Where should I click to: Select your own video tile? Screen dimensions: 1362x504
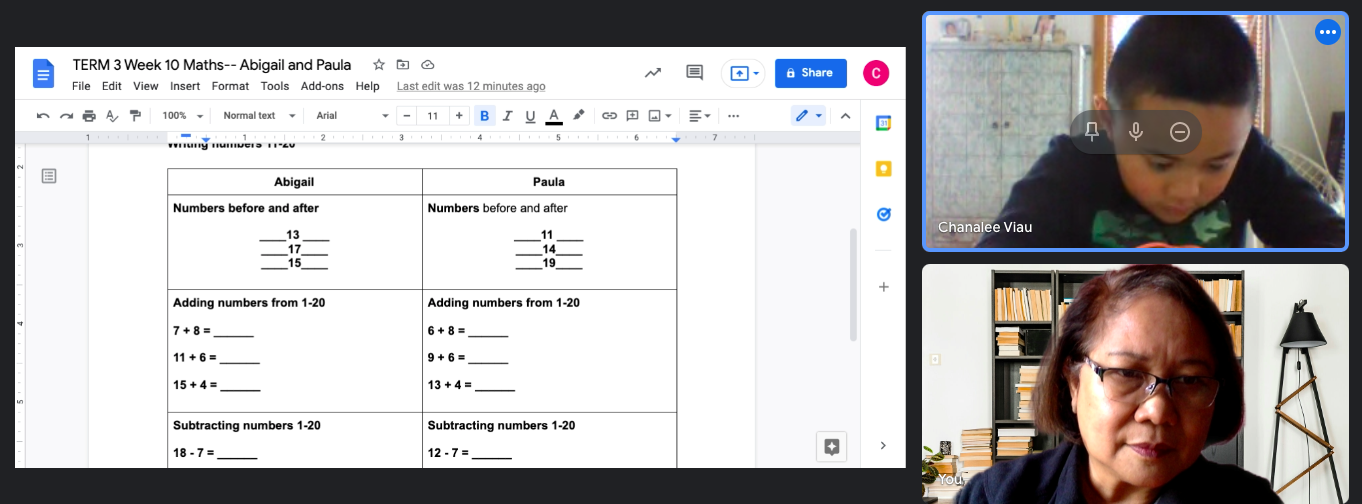(1135, 383)
